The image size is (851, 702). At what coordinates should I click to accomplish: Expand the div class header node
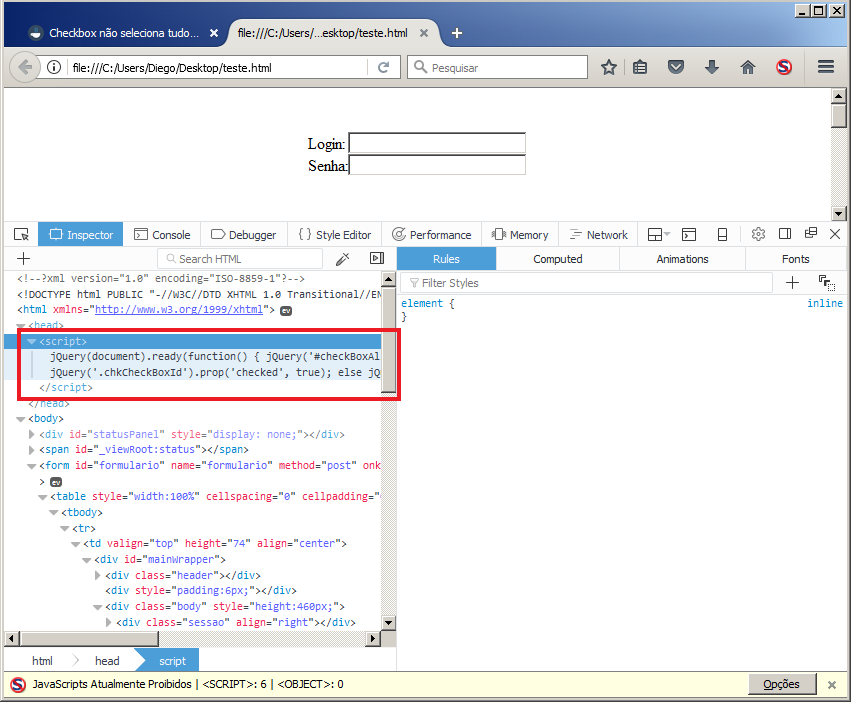point(98,575)
